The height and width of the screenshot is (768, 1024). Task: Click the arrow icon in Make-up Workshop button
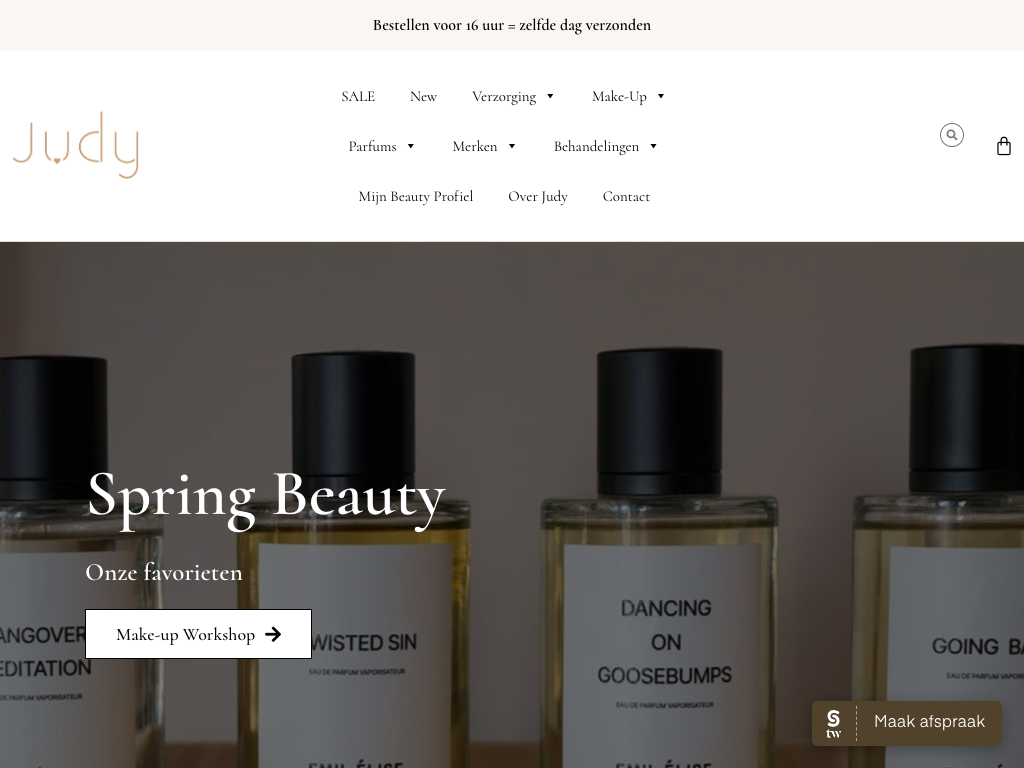click(x=273, y=634)
